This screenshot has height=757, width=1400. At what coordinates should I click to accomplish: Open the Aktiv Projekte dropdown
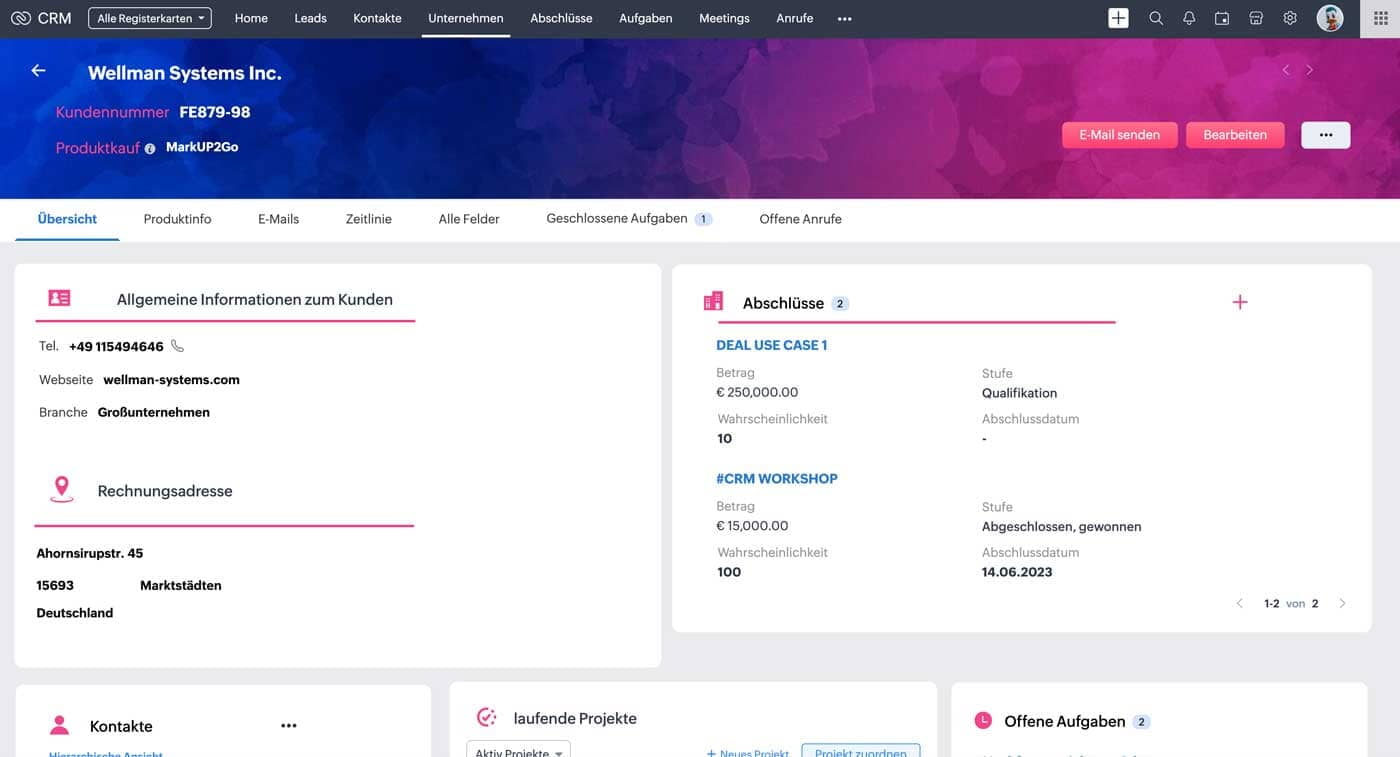click(519, 750)
